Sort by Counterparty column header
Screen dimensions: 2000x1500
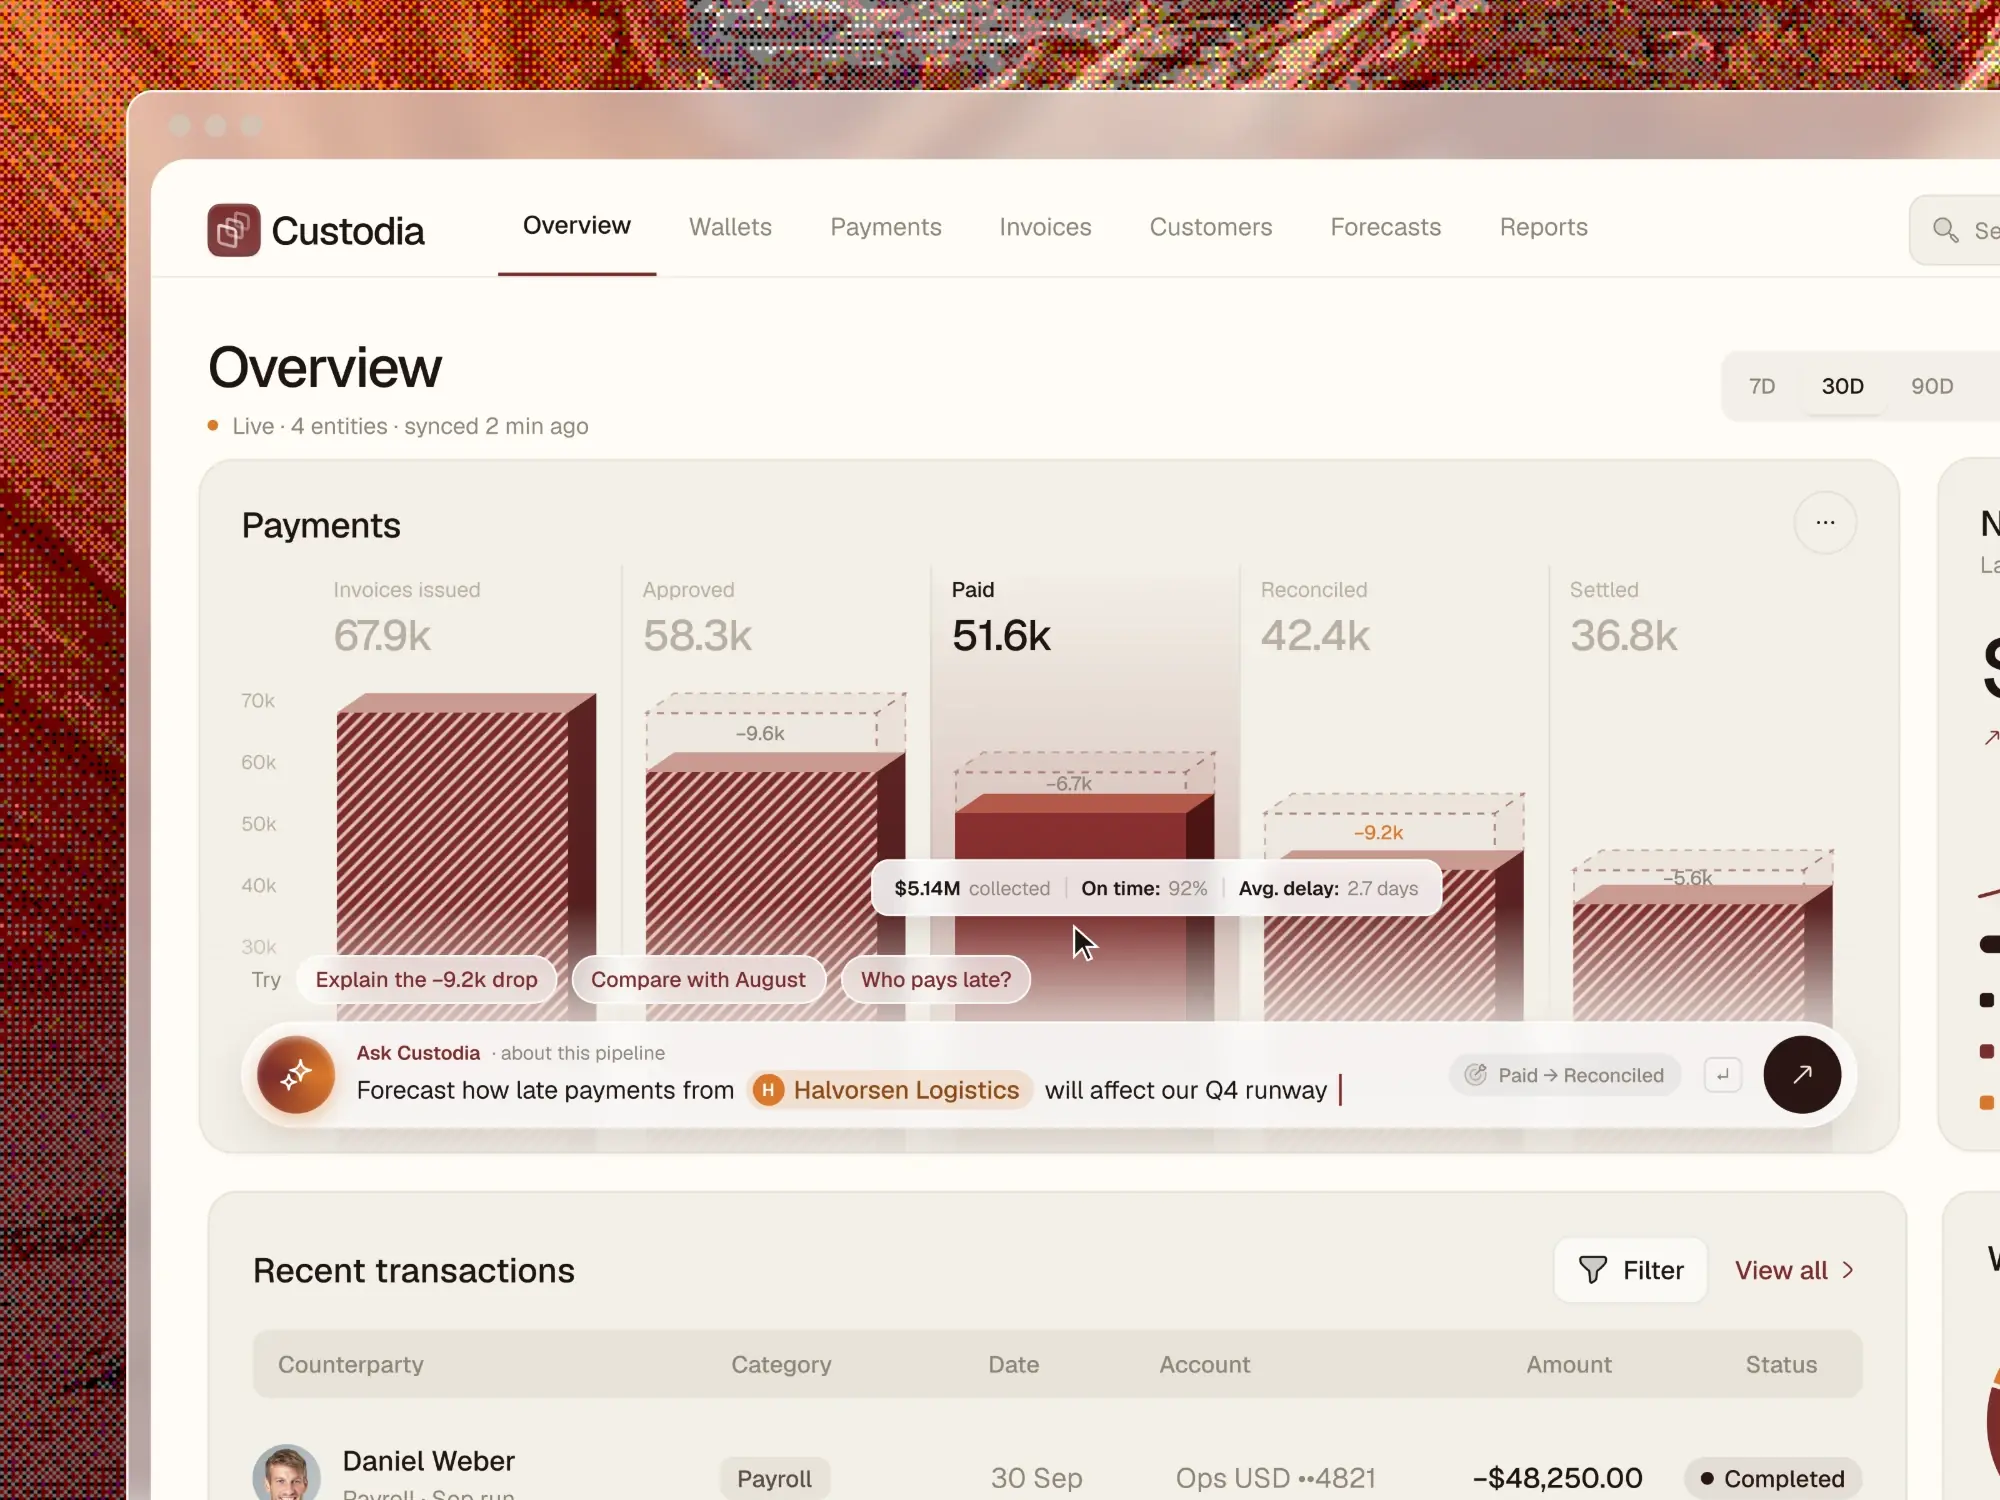[351, 1364]
